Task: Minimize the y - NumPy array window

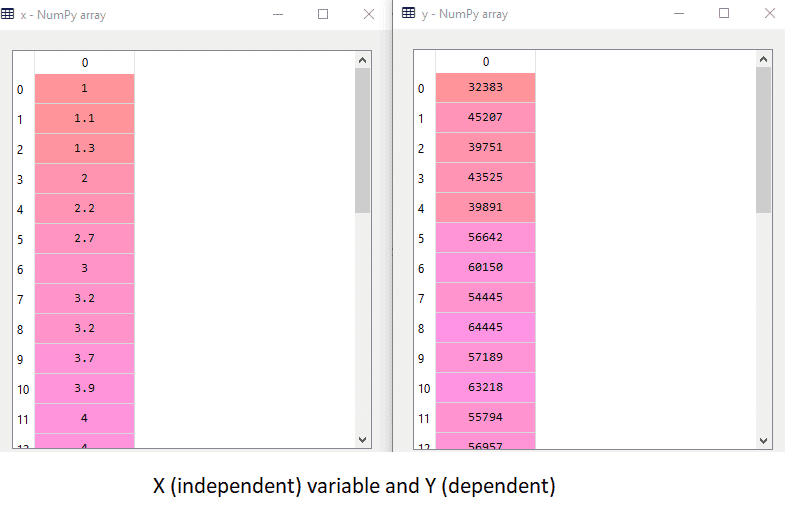Action: click(677, 14)
